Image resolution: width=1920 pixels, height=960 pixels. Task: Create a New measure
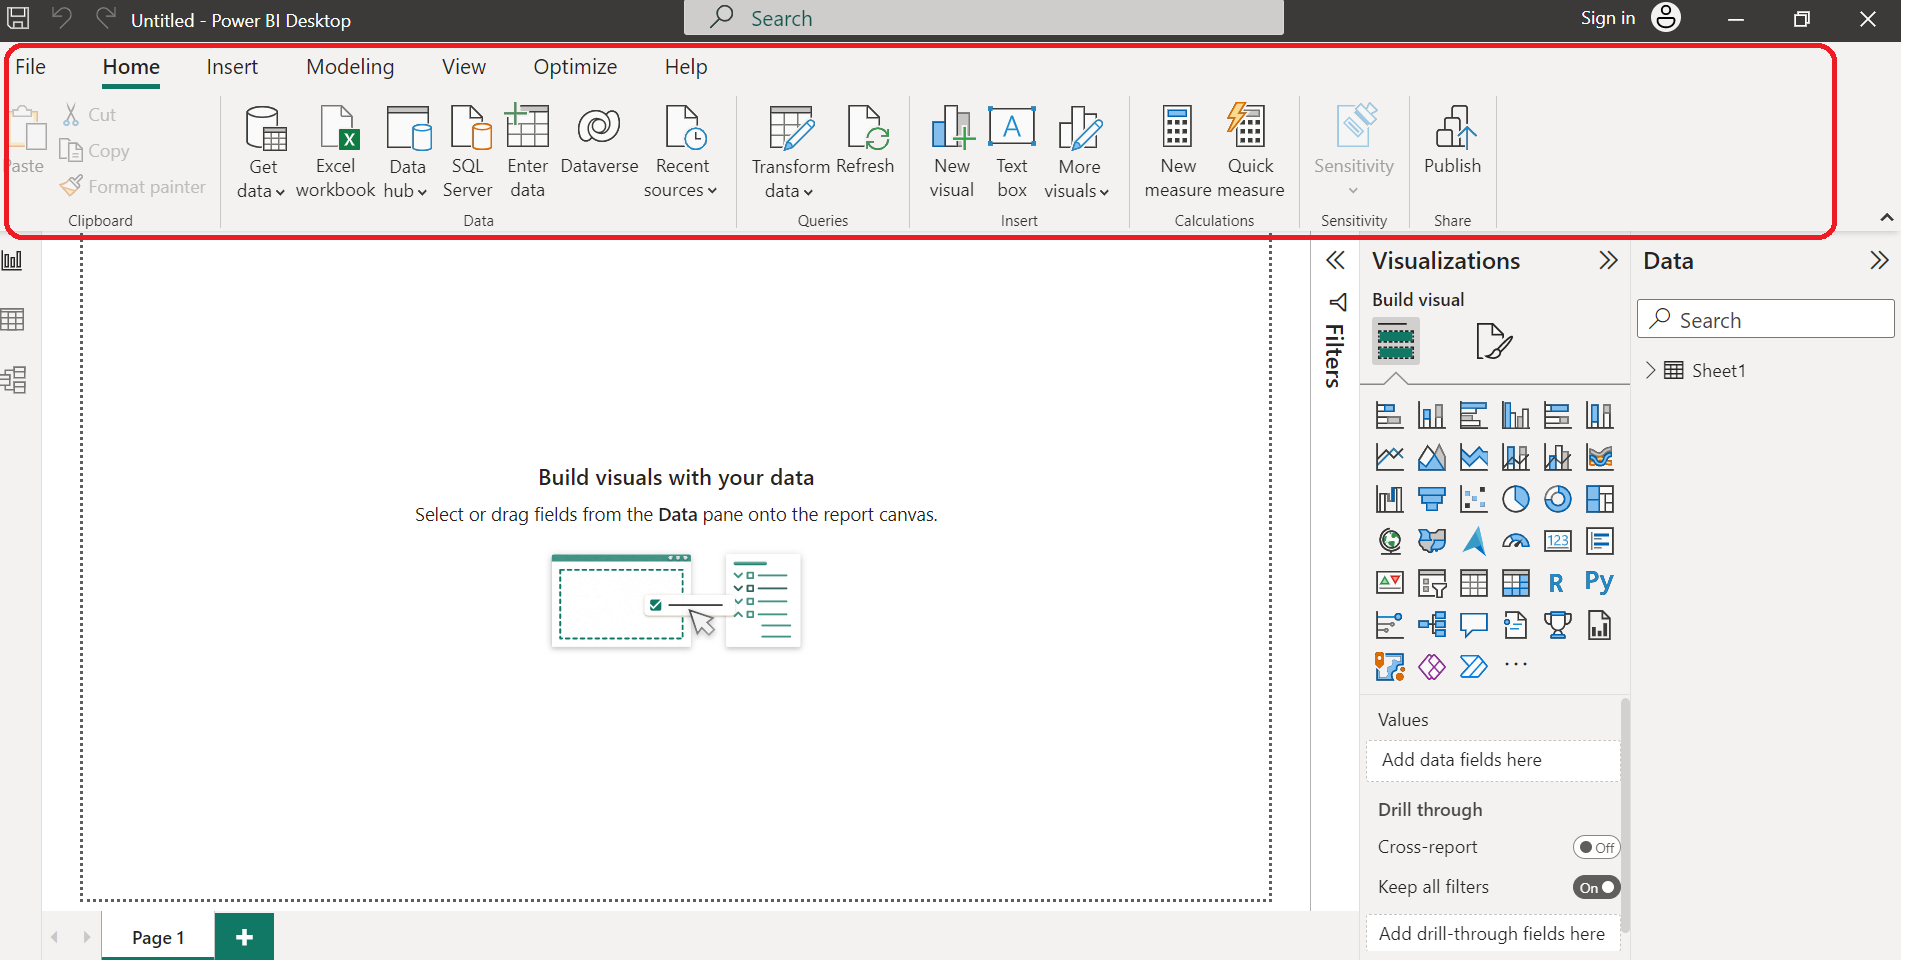coord(1178,153)
